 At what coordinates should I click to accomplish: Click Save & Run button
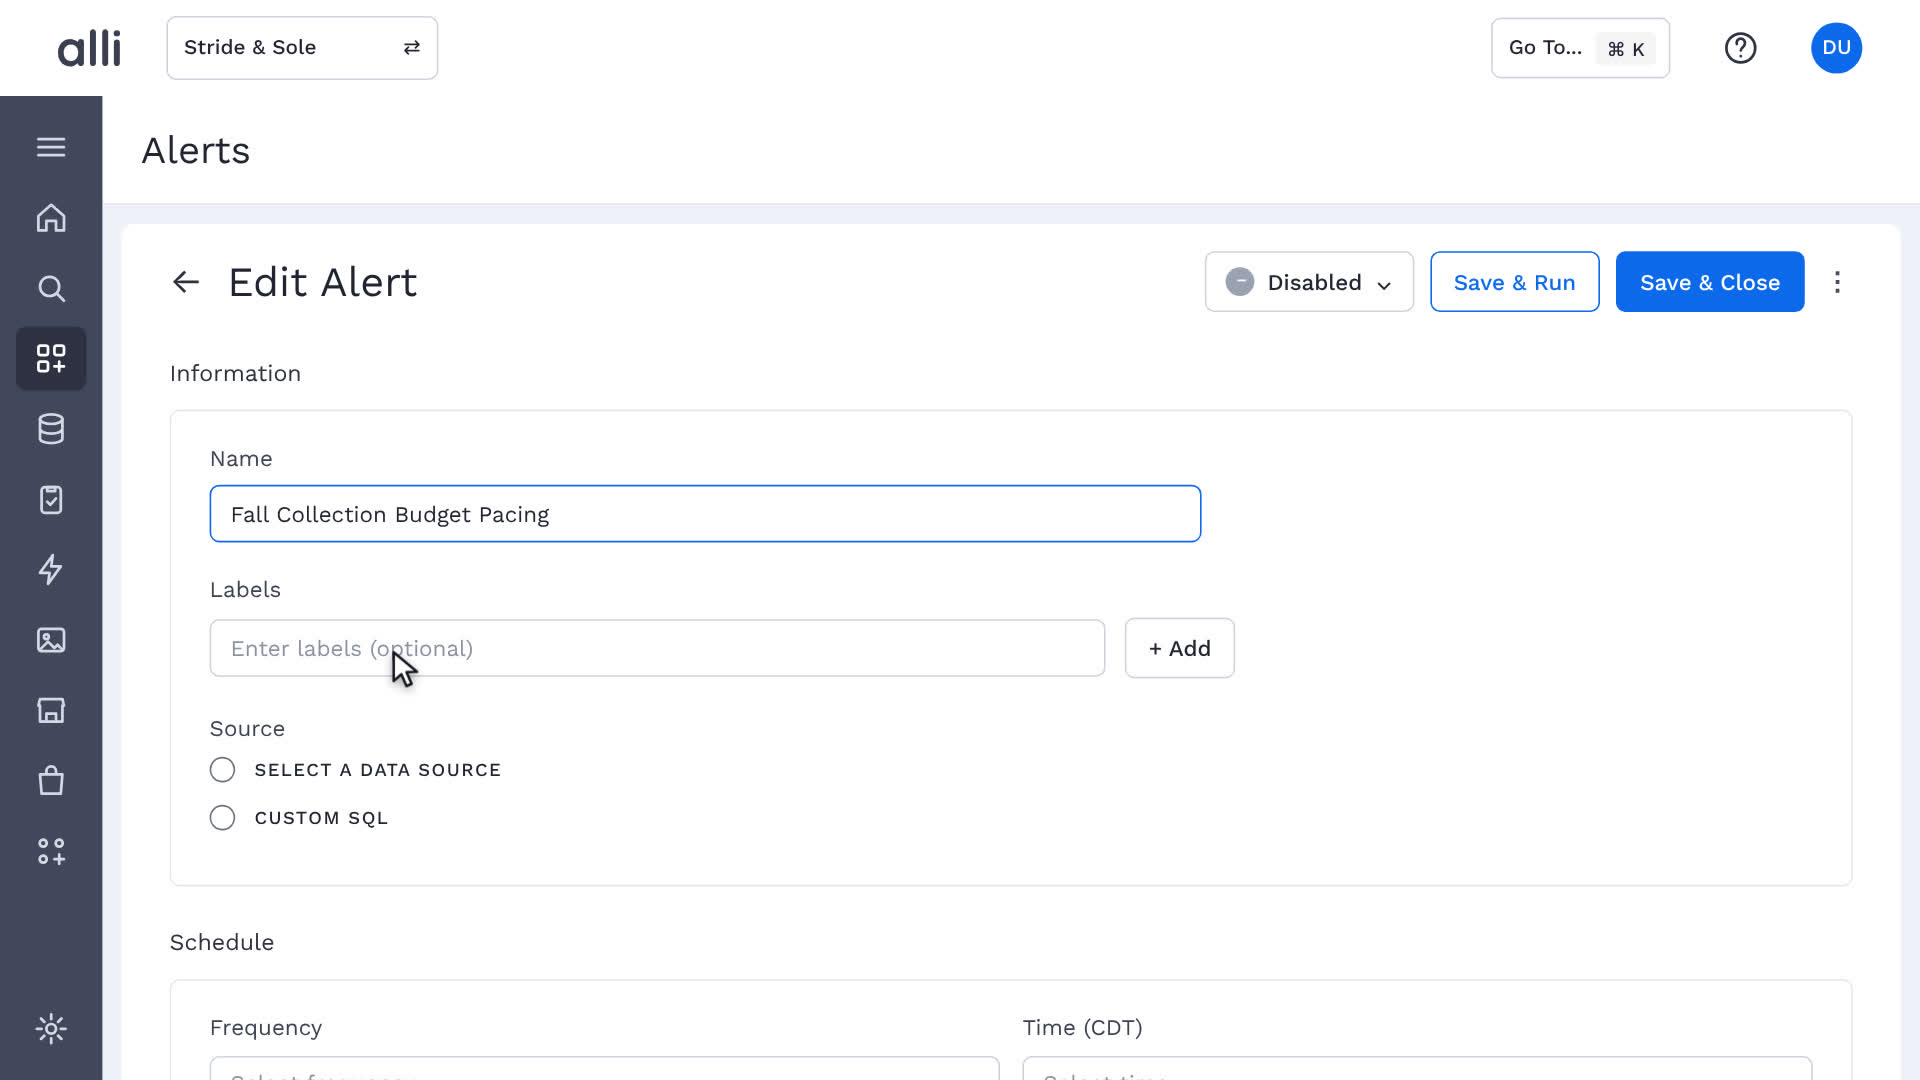pos(1514,282)
